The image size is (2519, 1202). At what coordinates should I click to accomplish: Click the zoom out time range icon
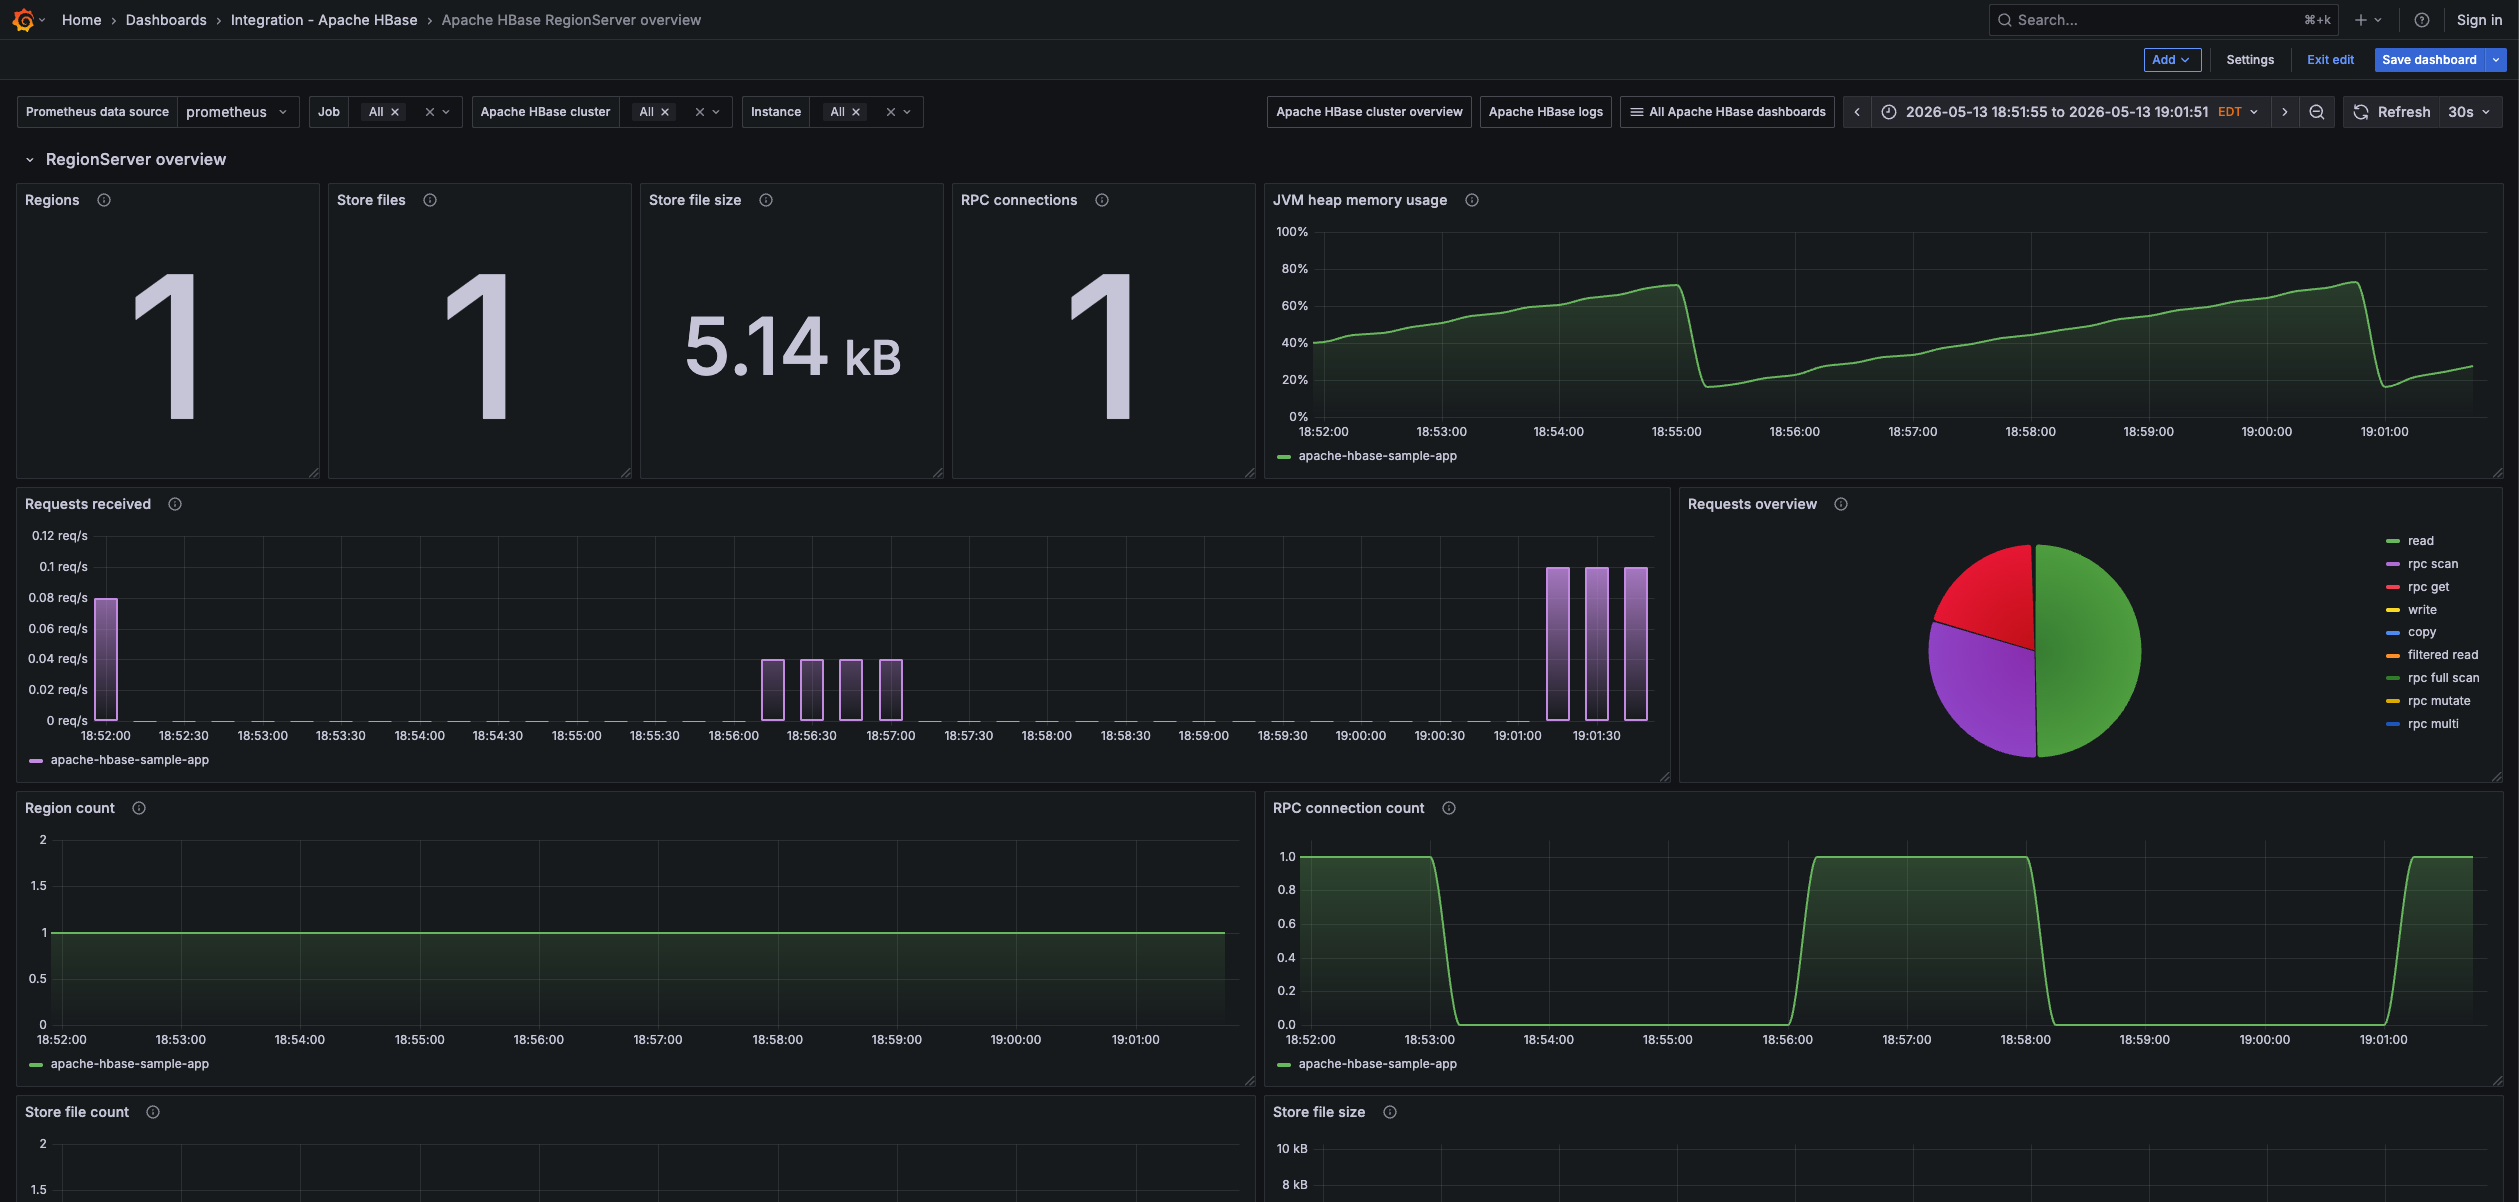pos(2316,112)
